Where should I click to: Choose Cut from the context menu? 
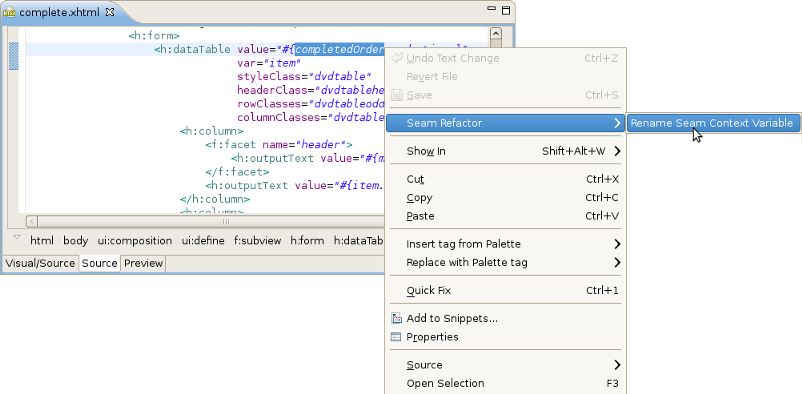pyautogui.click(x=505, y=179)
